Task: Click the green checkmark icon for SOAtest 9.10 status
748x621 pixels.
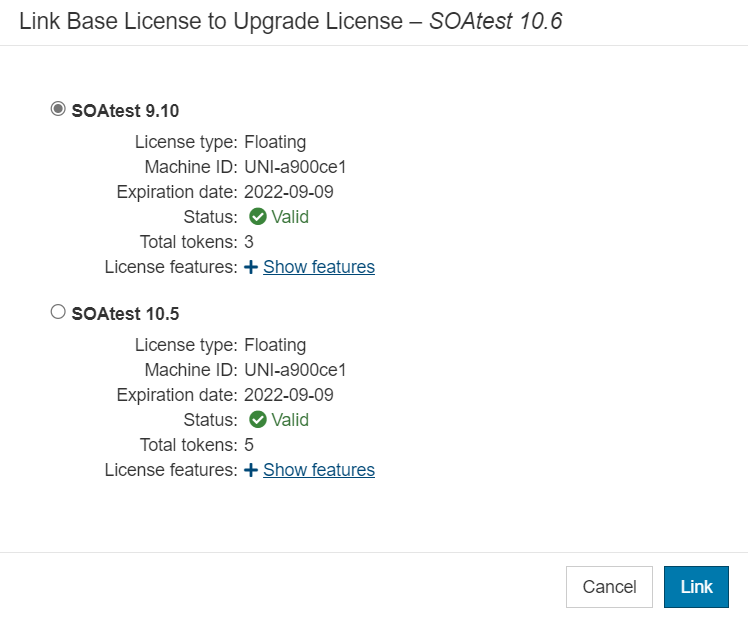Action: tap(258, 217)
